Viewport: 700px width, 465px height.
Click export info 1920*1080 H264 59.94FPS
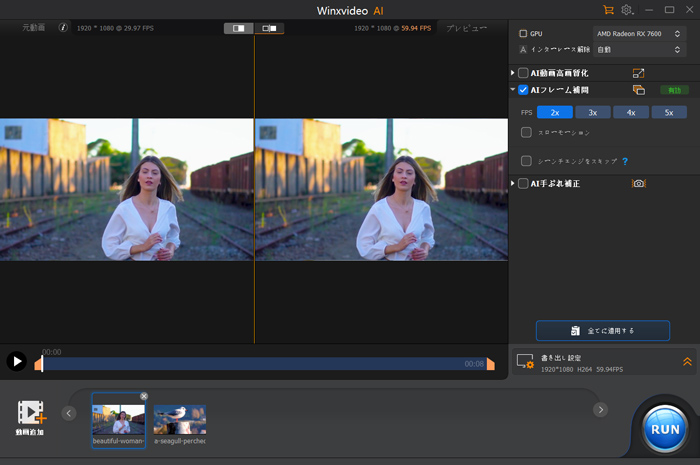pos(582,370)
